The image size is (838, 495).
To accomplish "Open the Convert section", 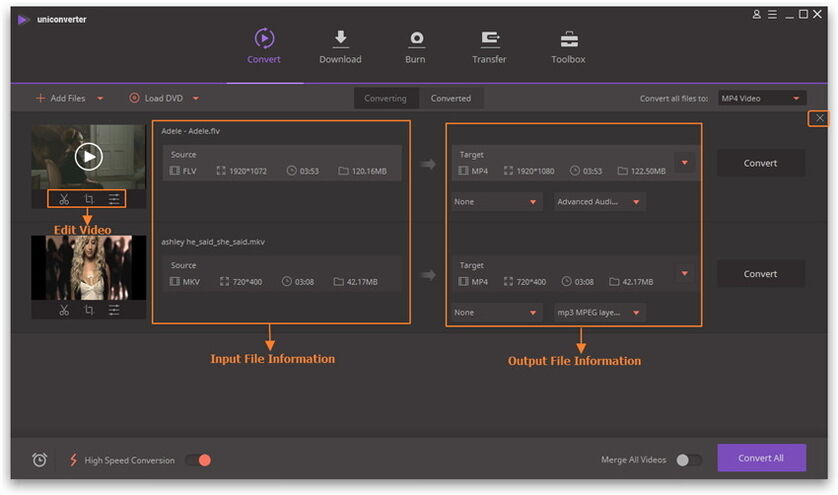I will 264,47.
